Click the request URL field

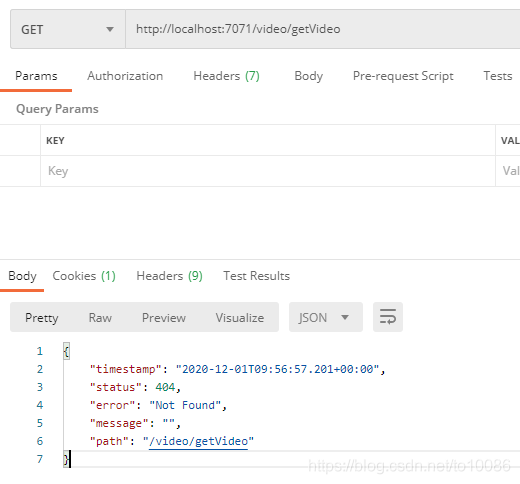tap(323, 29)
